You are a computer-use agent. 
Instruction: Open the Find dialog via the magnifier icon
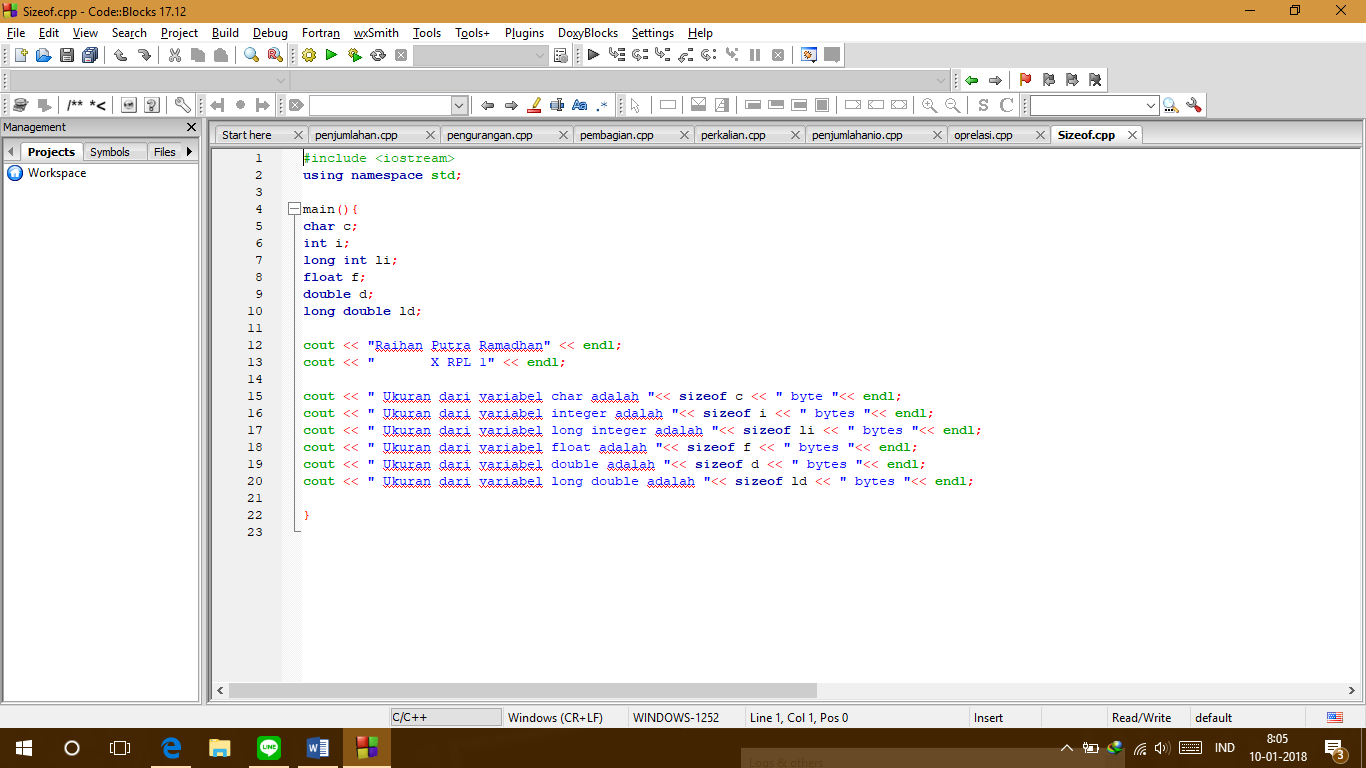tap(252, 54)
